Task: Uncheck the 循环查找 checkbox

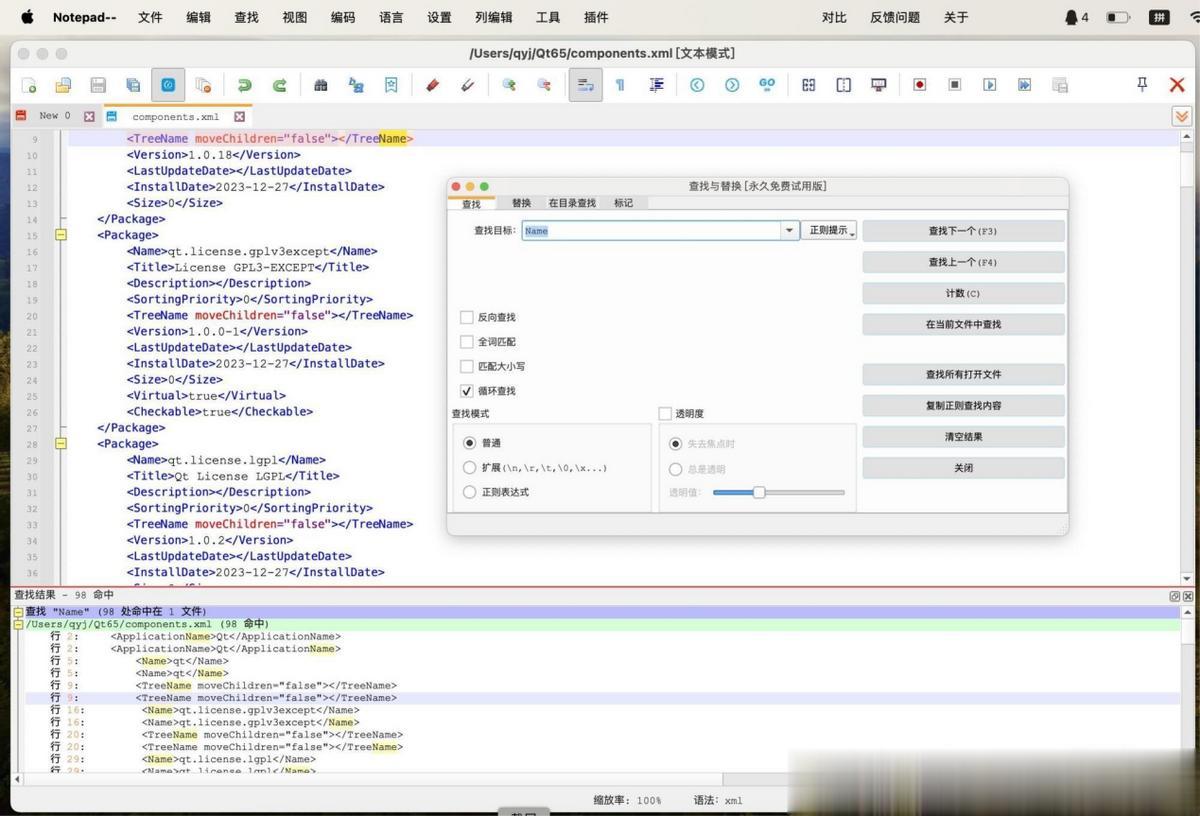Action: (467, 391)
